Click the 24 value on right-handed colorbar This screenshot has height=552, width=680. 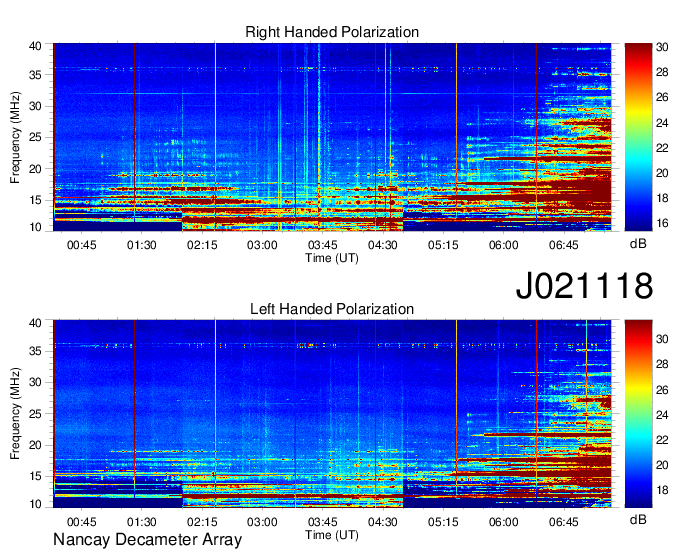(662, 123)
